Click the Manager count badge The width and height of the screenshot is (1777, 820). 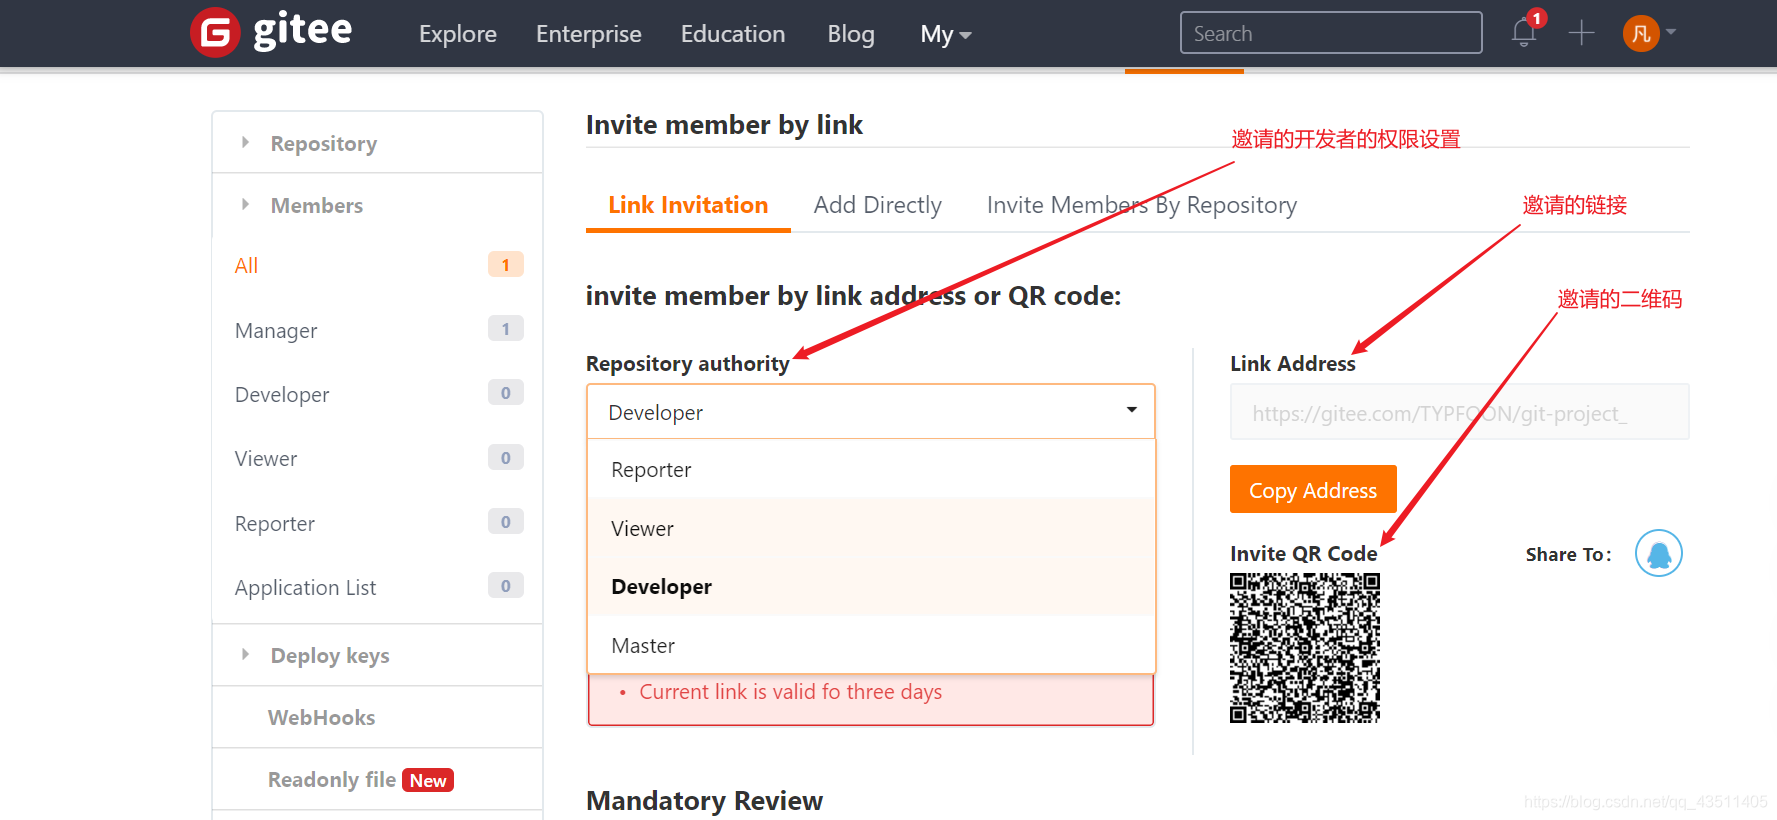[506, 329]
